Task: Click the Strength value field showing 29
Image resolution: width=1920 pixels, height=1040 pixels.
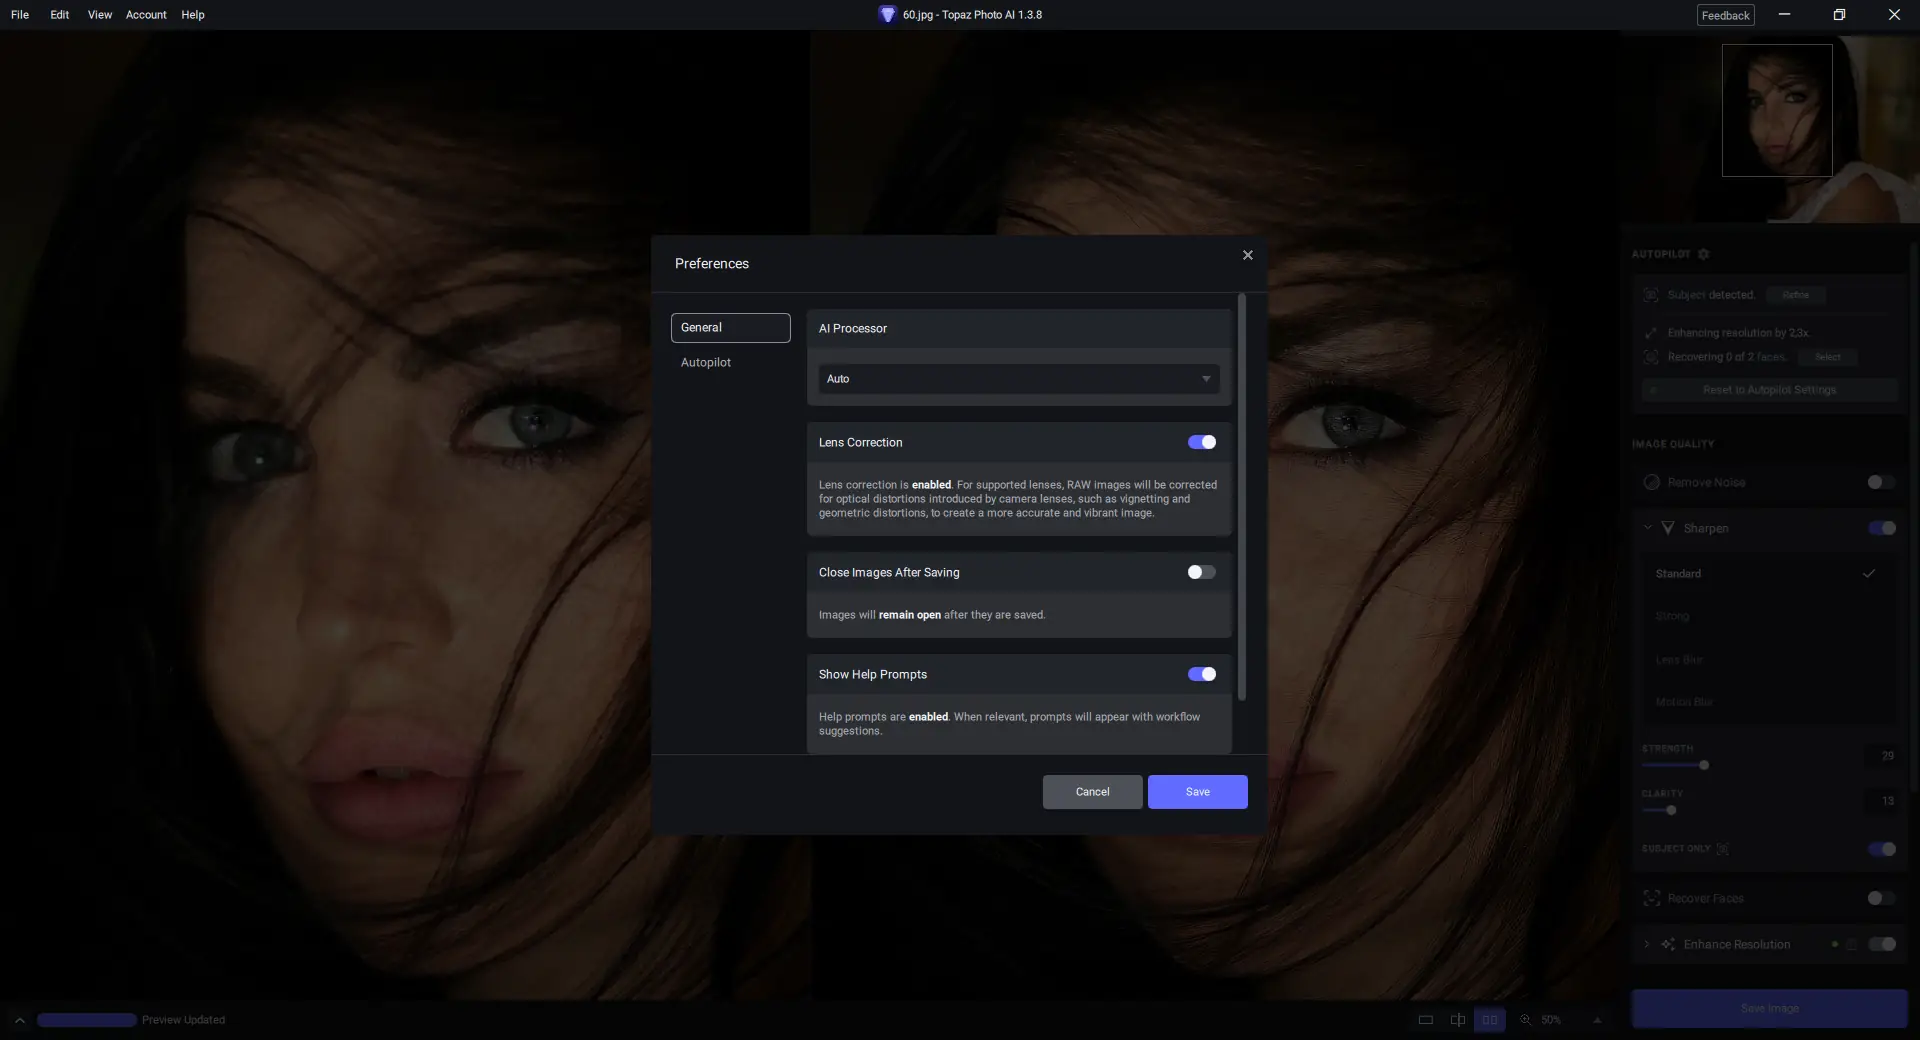Action: click(x=1881, y=756)
